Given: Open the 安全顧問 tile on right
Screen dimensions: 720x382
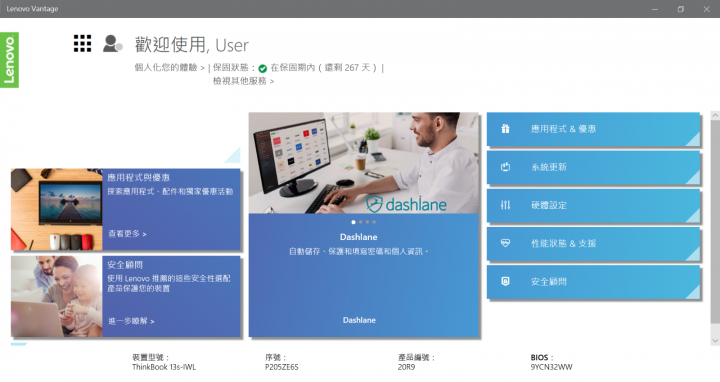Looking at the screenshot, I should click(593, 281).
